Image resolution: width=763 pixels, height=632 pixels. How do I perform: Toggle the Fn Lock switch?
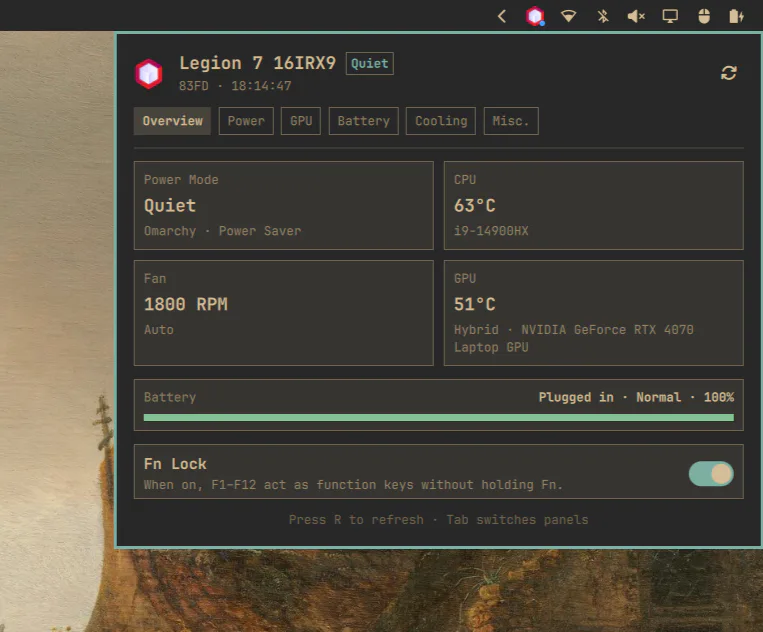(711, 473)
